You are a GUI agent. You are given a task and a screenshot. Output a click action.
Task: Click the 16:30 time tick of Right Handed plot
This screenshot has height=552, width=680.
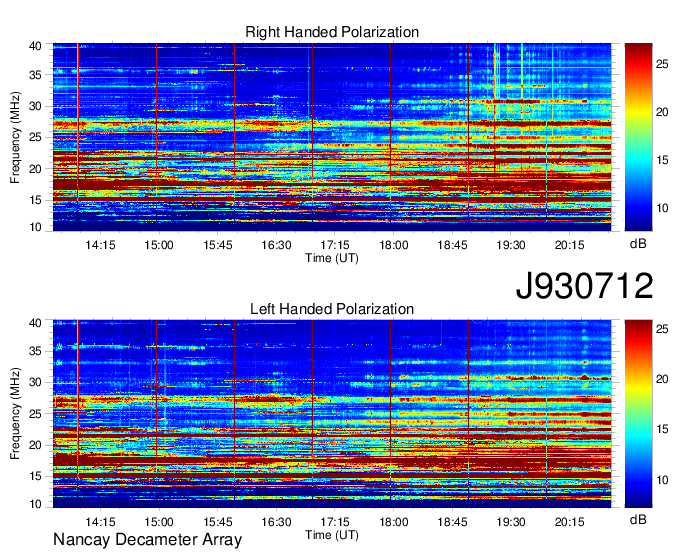coord(276,245)
